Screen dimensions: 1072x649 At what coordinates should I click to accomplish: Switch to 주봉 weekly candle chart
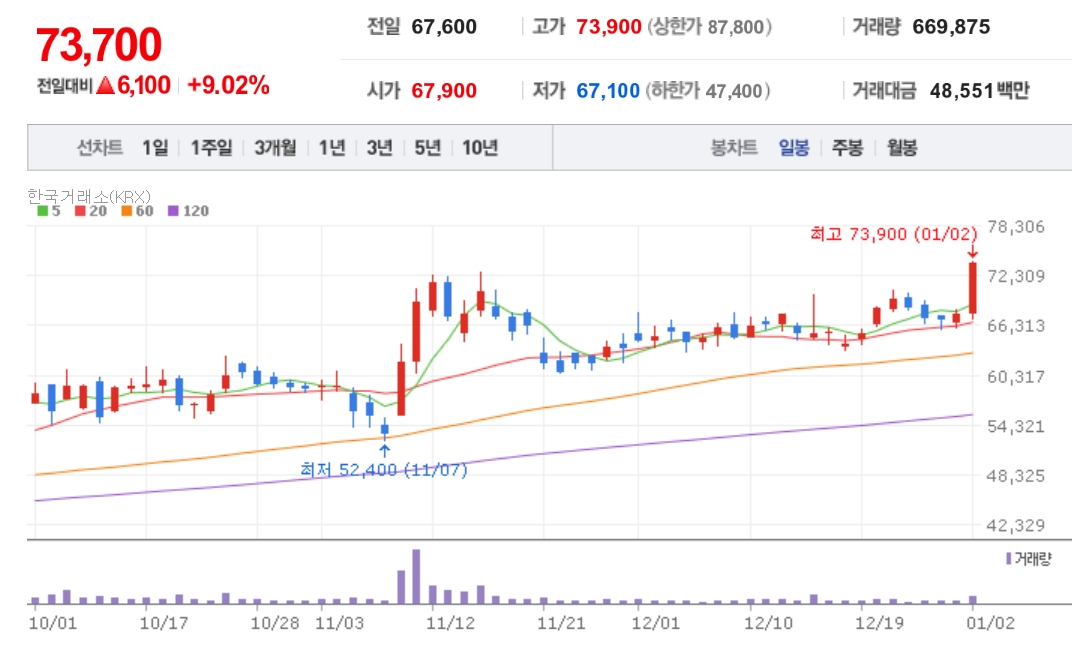(x=847, y=148)
